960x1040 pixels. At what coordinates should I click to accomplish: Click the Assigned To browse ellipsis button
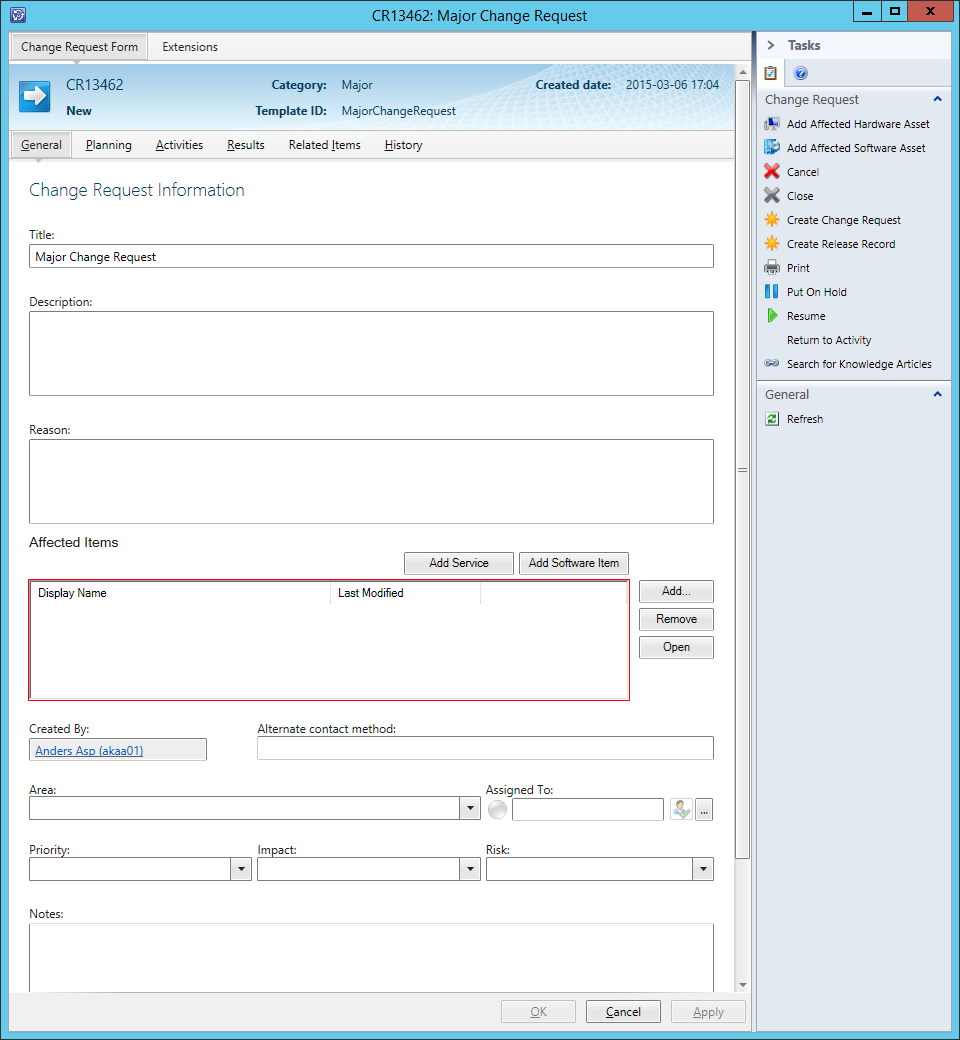coord(704,809)
